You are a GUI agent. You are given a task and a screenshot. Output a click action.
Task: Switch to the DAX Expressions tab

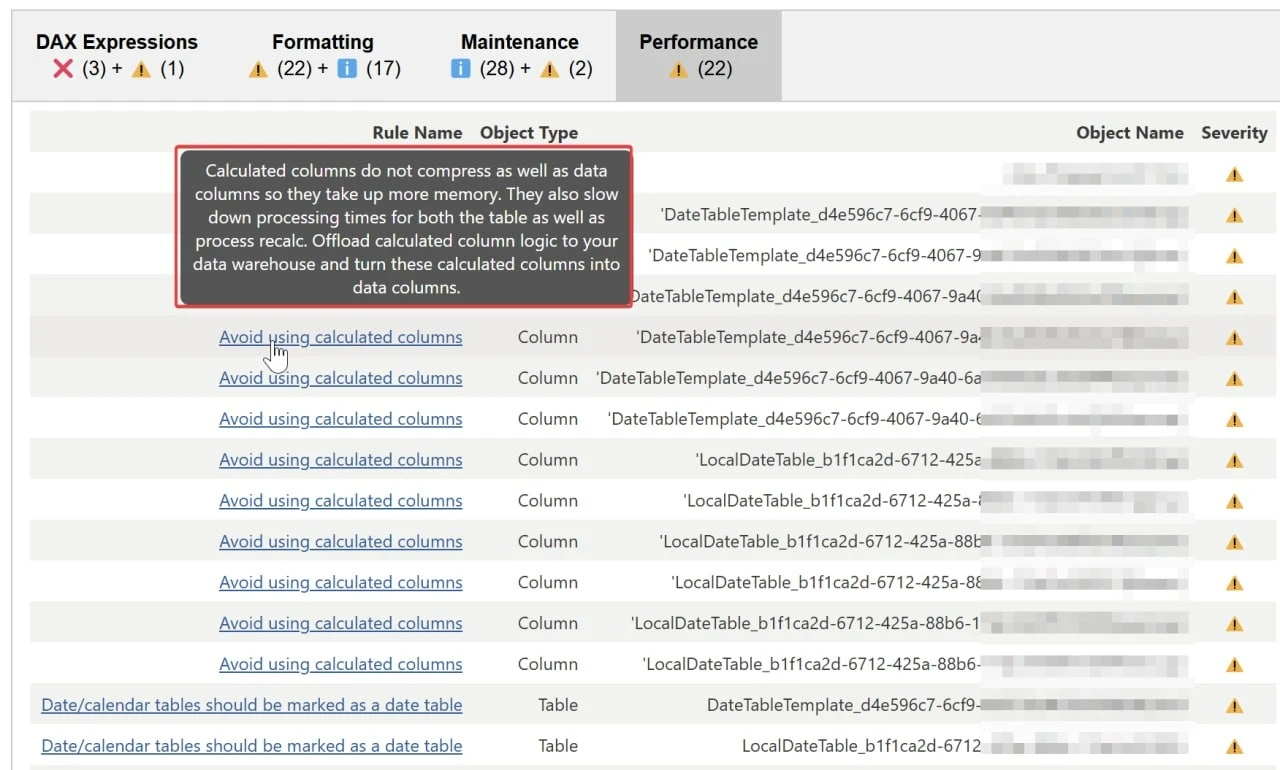(117, 55)
